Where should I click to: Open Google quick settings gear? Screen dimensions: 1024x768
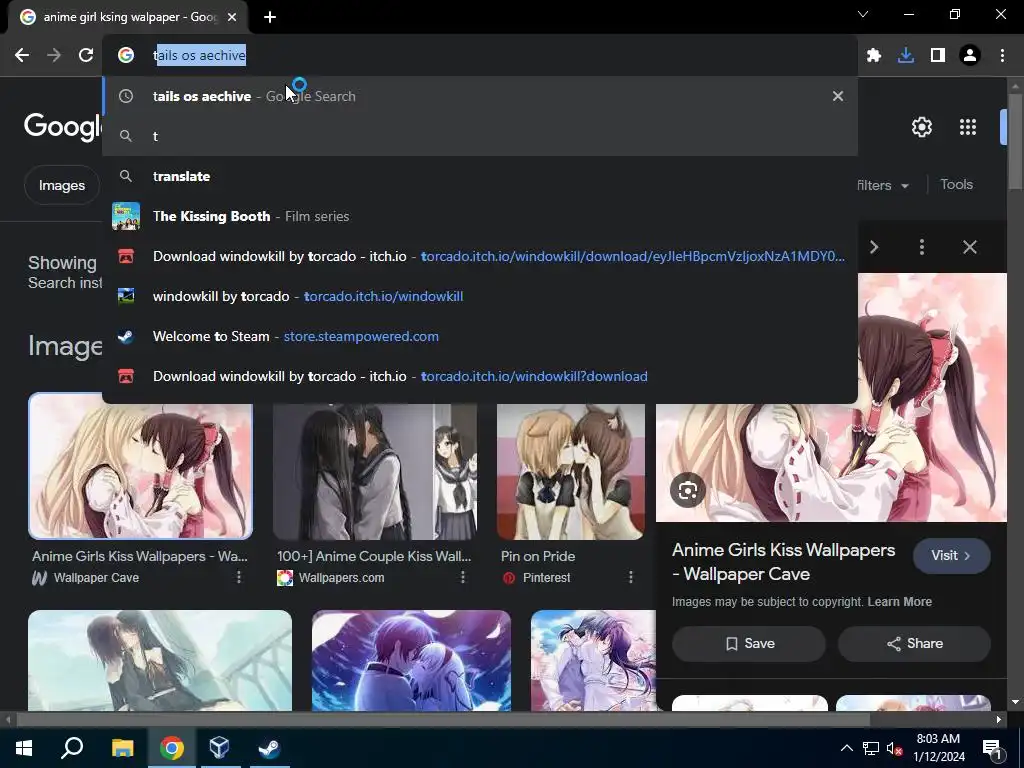(921, 127)
